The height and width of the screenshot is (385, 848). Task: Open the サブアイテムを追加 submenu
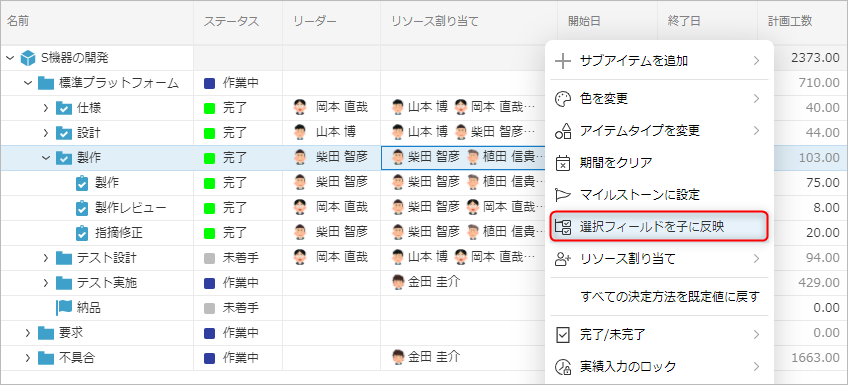click(659, 61)
